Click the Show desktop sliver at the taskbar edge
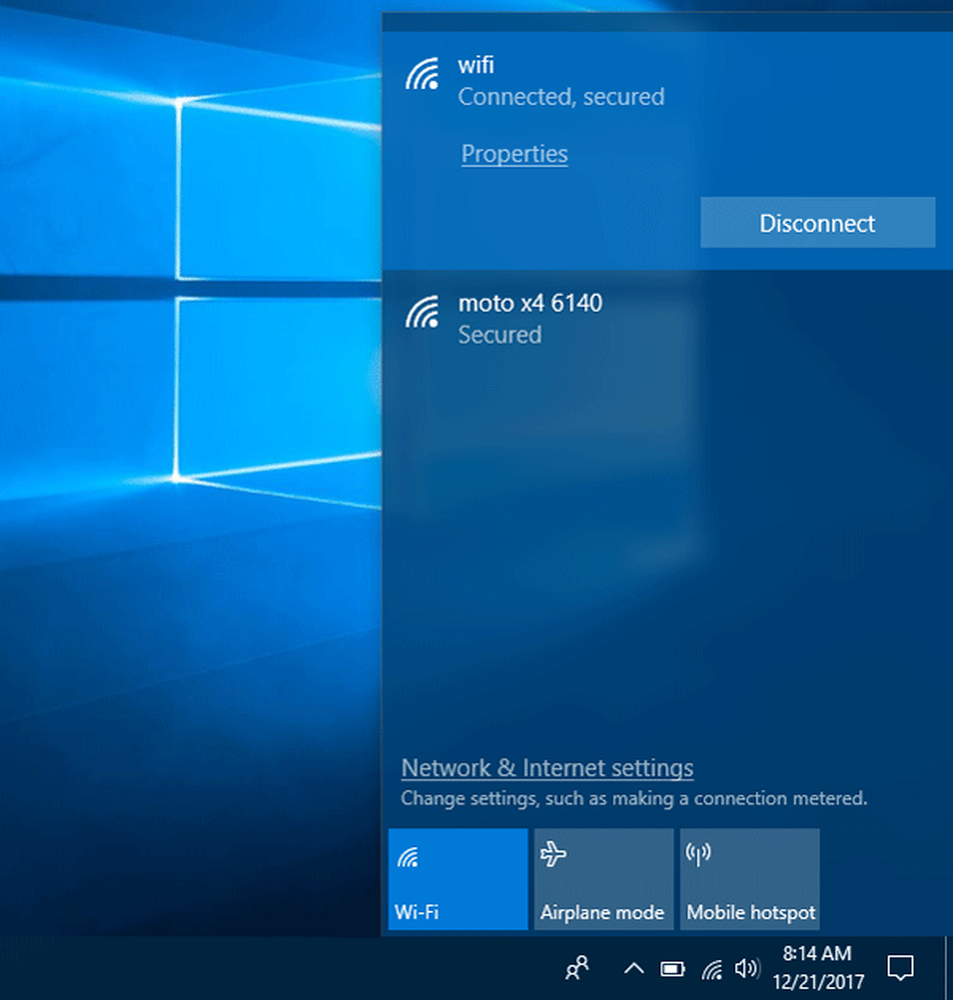The height and width of the screenshot is (1000, 953). tap(949, 968)
